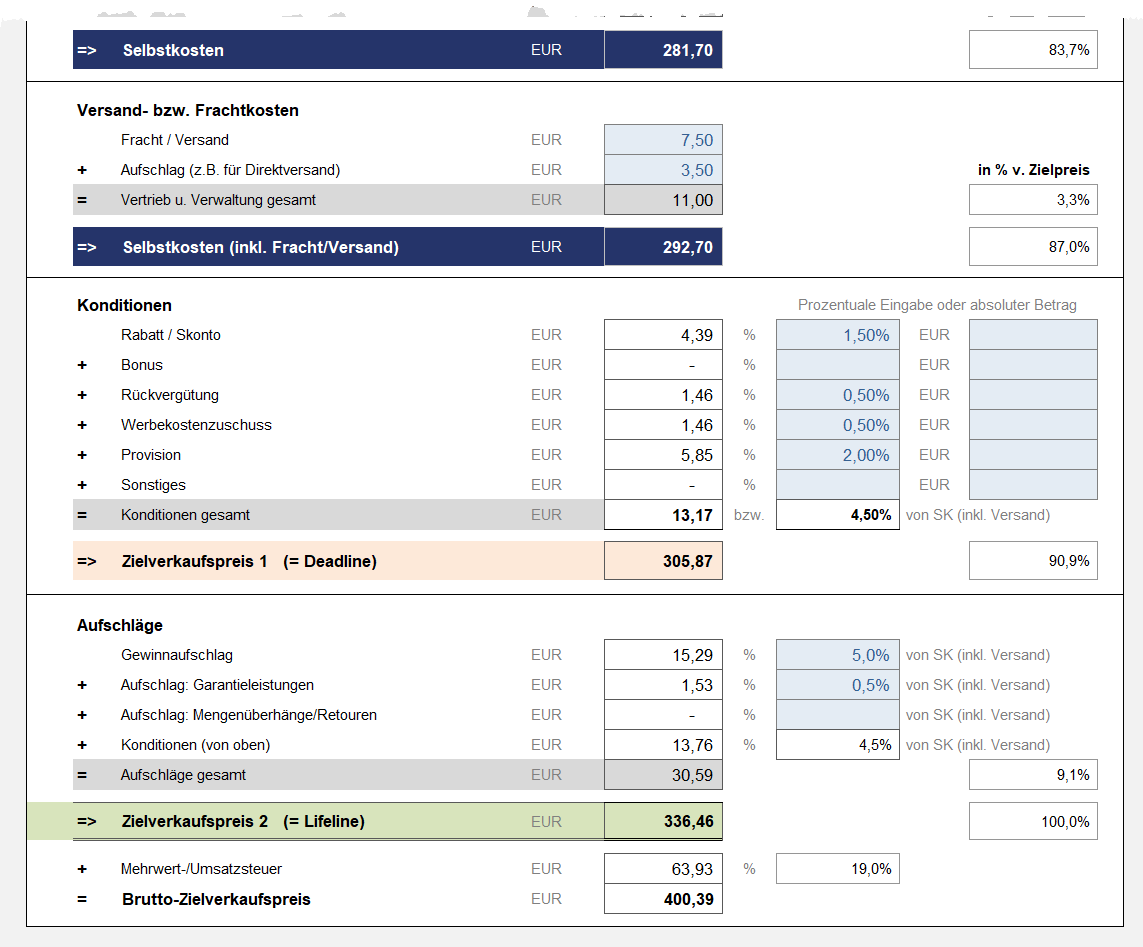
Task: Click the Fracht / Versand value cell 7,50
Action: click(x=663, y=140)
